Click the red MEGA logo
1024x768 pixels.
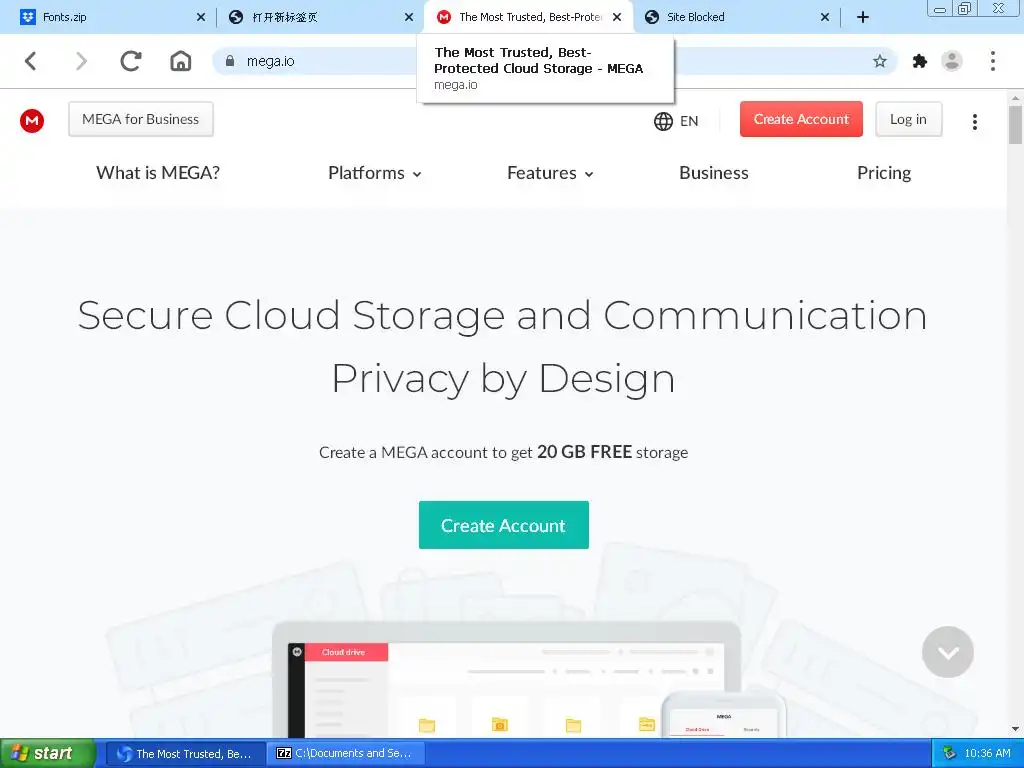point(32,120)
